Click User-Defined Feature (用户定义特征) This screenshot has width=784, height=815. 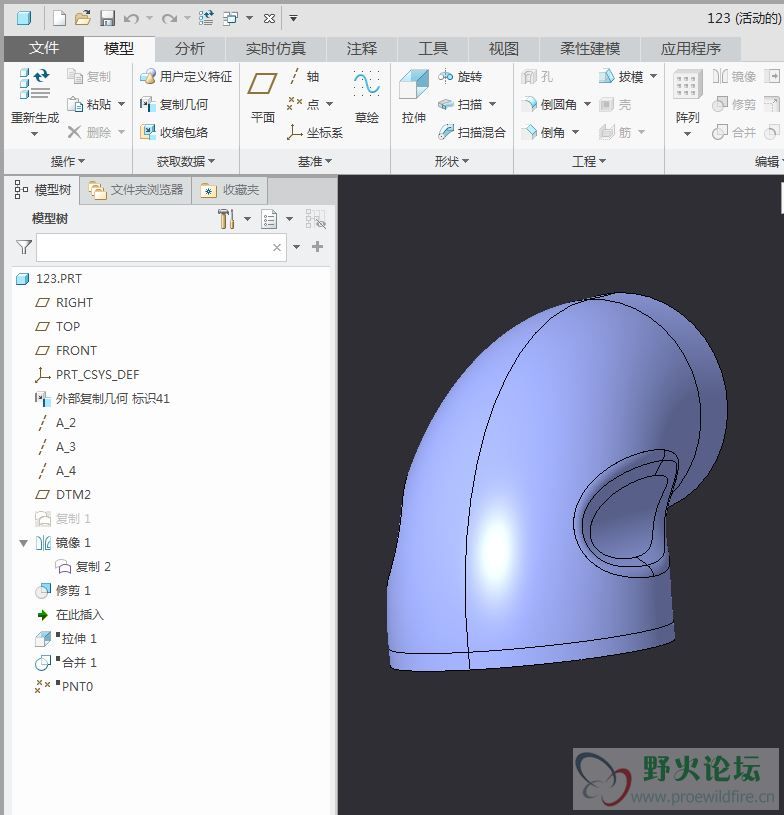point(186,76)
